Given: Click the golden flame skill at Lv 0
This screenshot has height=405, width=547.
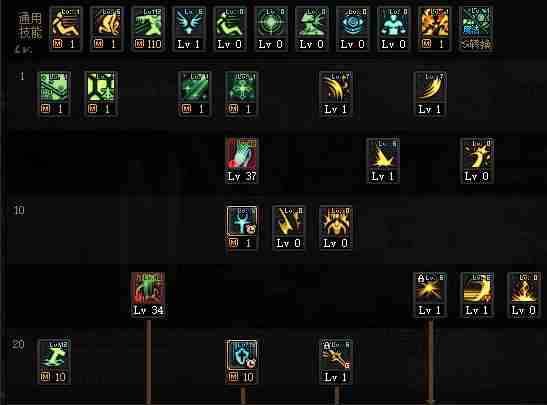Looking at the screenshot, I should click(x=524, y=294).
